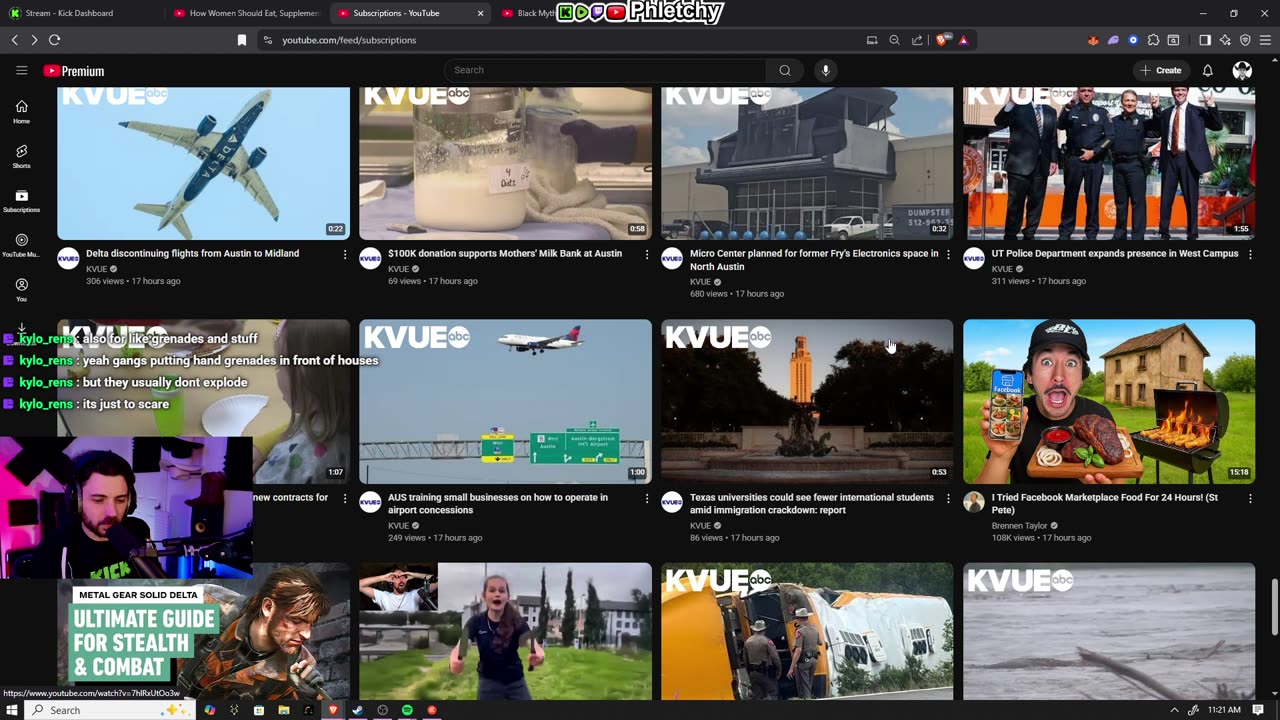
Task: Play the Facebook Marketplace Food thumbnail
Action: [x=1109, y=401]
